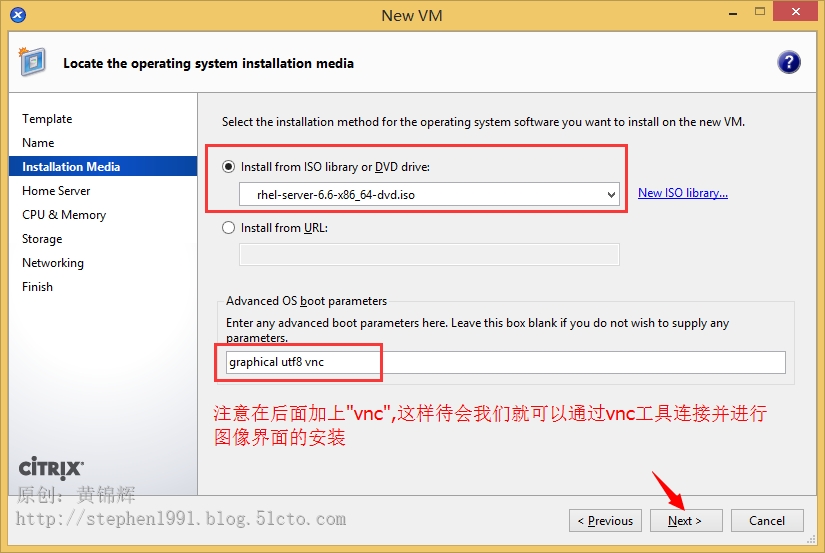Click the New VM wizard icon in header

coord(33,62)
